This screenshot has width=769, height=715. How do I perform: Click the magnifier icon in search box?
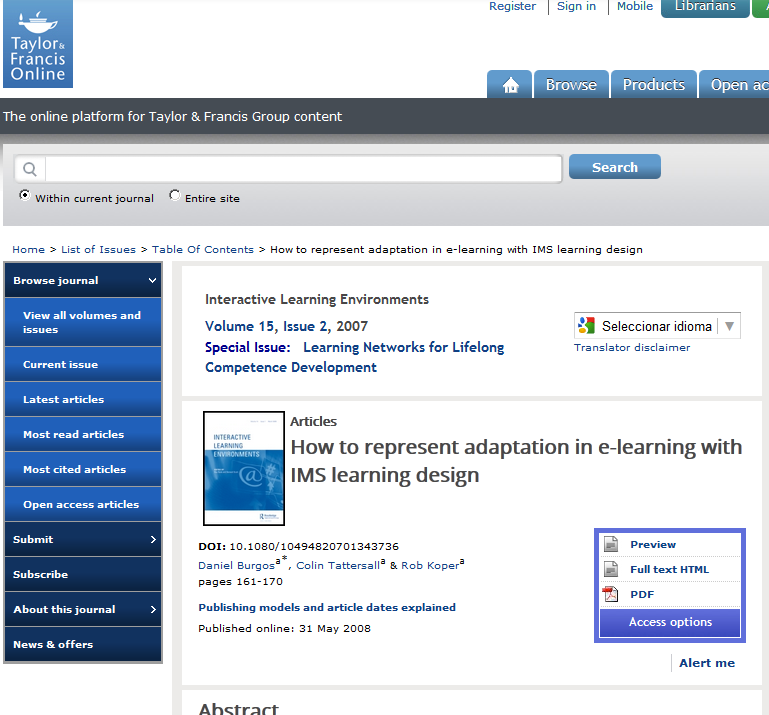pyautogui.click(x=30, y=169)
